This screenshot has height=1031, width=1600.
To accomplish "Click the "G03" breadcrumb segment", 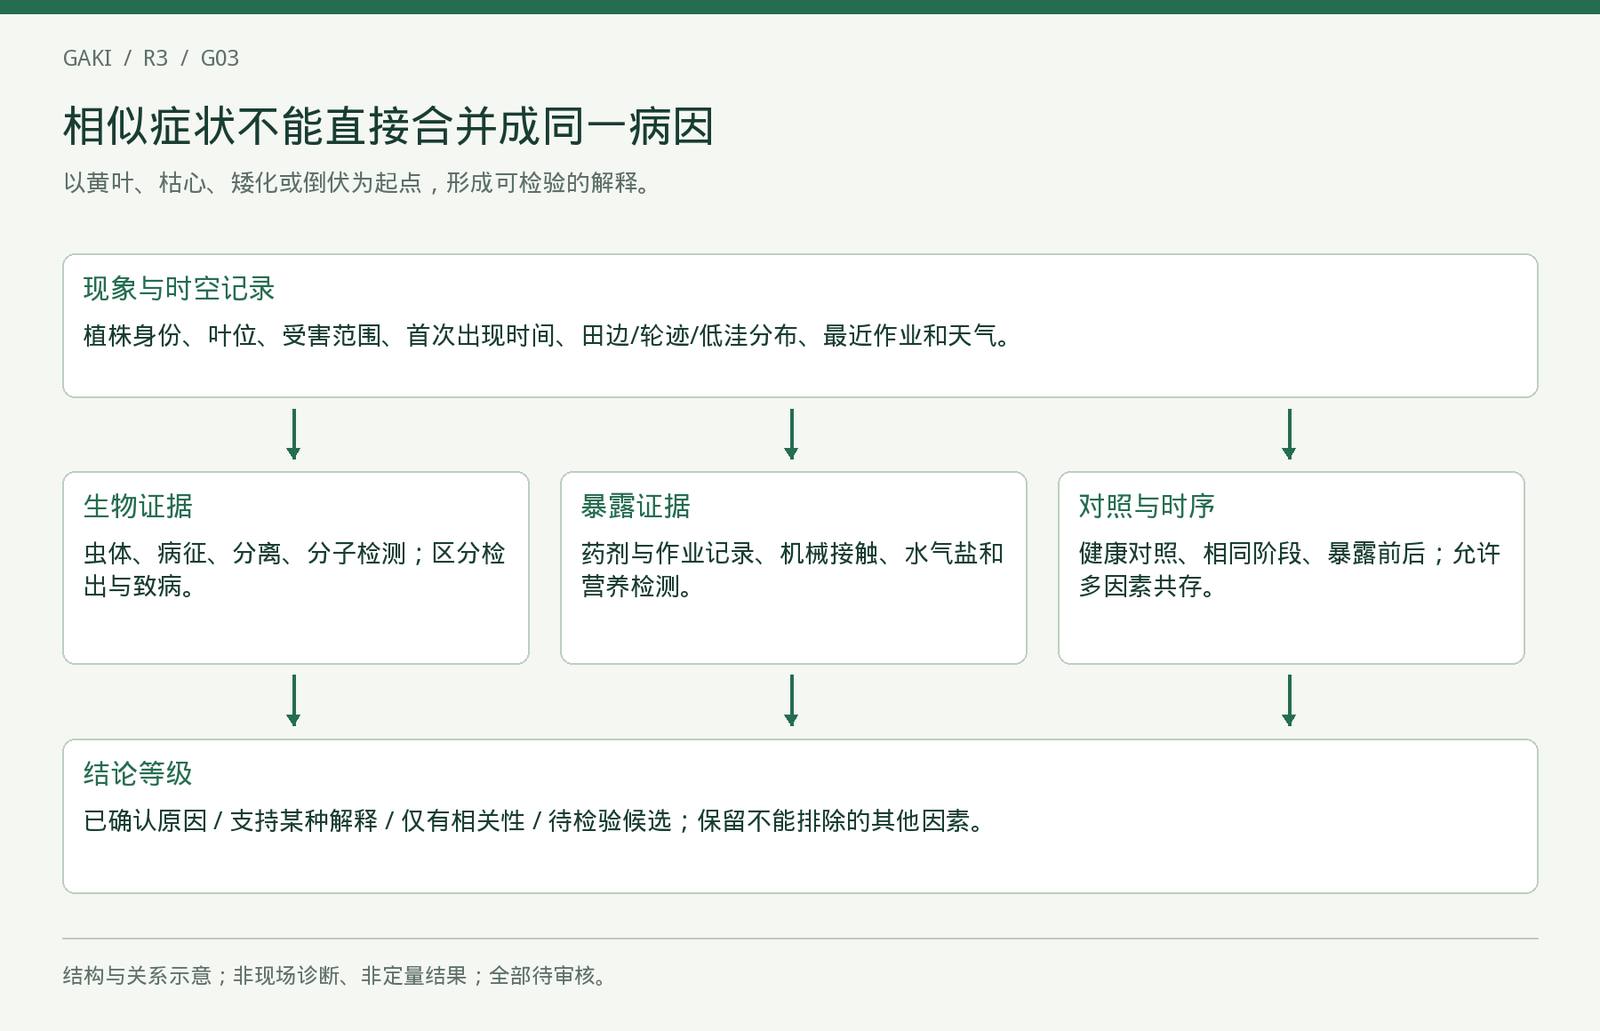I will pos(220,58).
